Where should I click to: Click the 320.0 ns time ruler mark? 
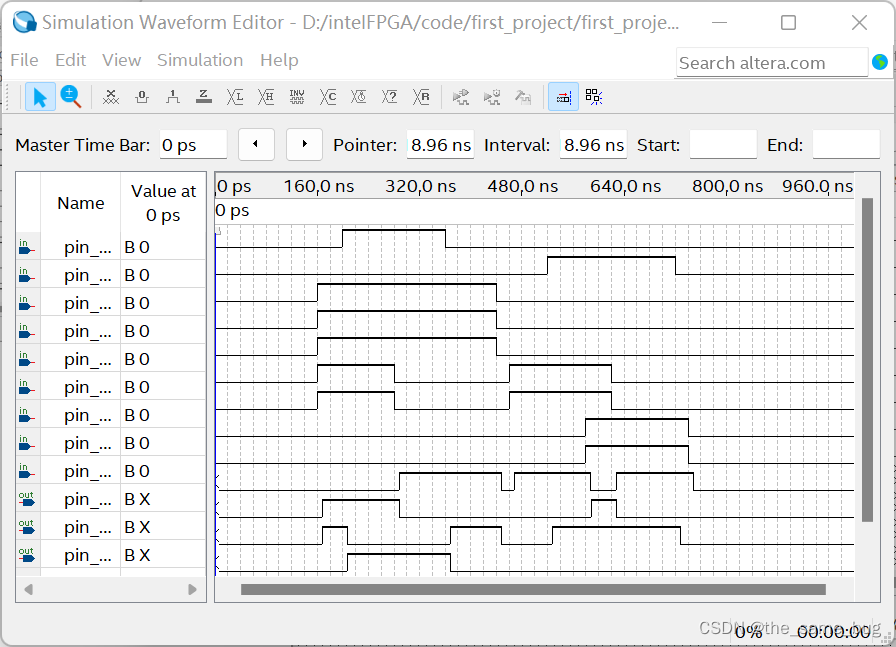421,186
